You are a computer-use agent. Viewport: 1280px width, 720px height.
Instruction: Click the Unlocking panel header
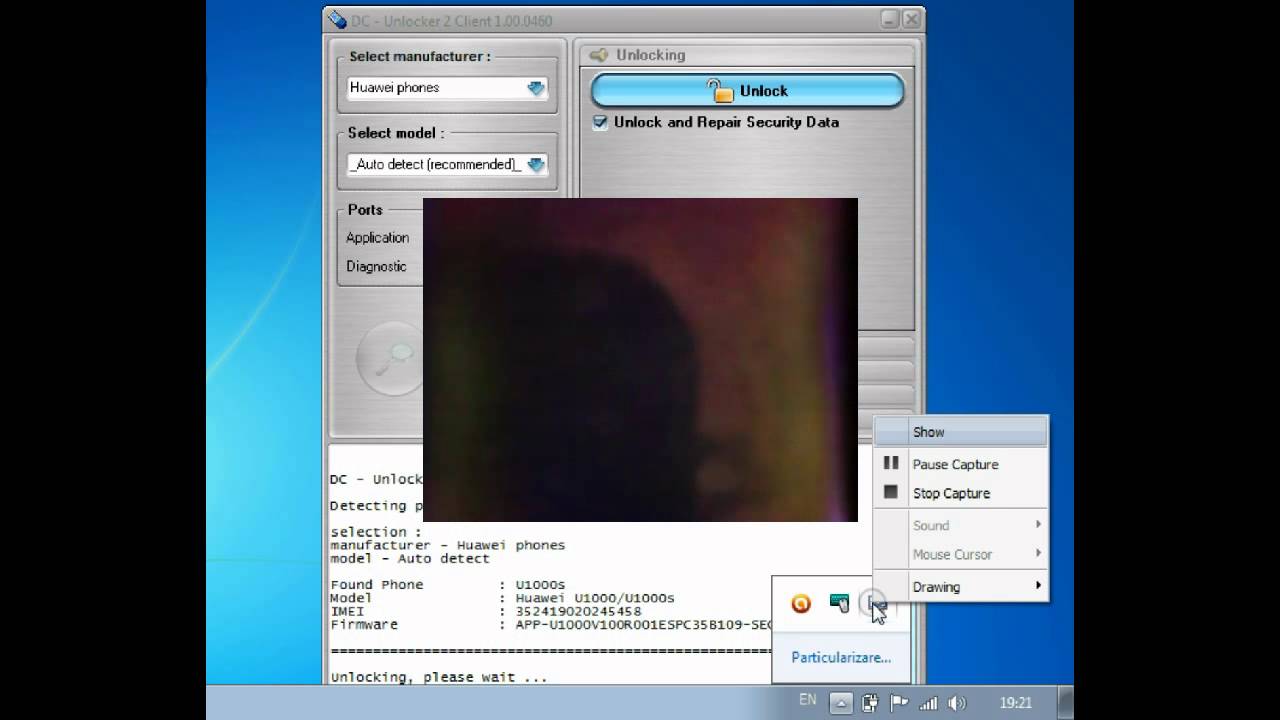click(x=747, y=55)
